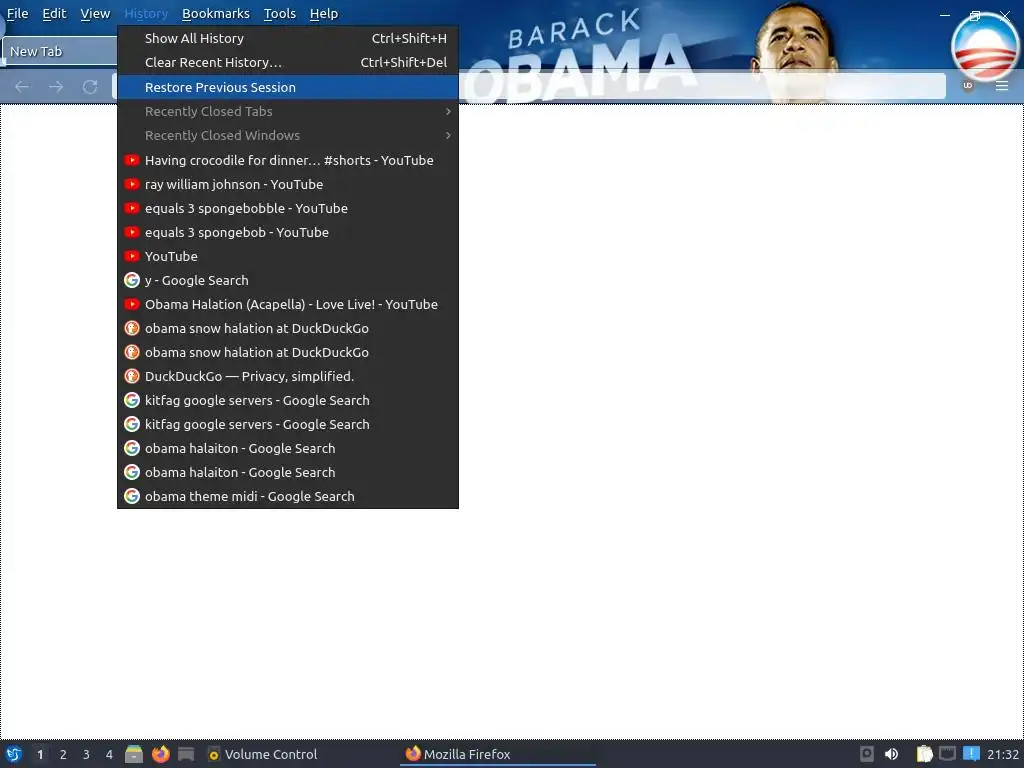Go forward with the forward arrow button

(x=56, y=86)
